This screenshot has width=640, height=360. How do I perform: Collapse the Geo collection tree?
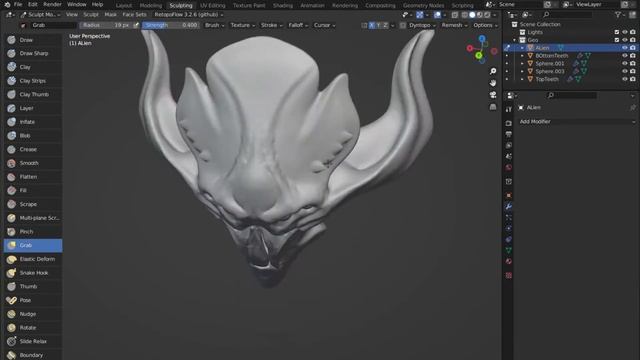tap(514, 40)
